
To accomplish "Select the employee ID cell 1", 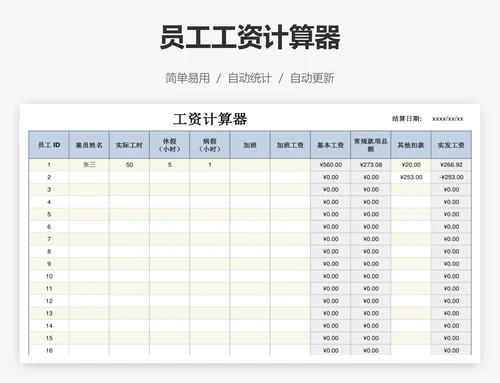I will (49, 165).
